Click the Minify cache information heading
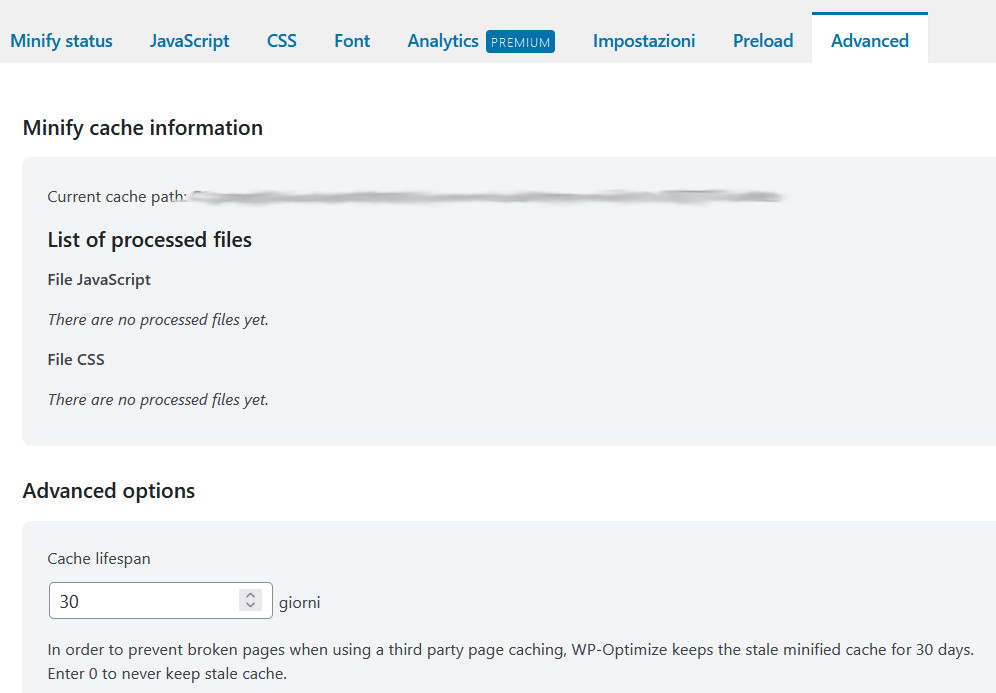The image size is (996, 693). (143, 128)
